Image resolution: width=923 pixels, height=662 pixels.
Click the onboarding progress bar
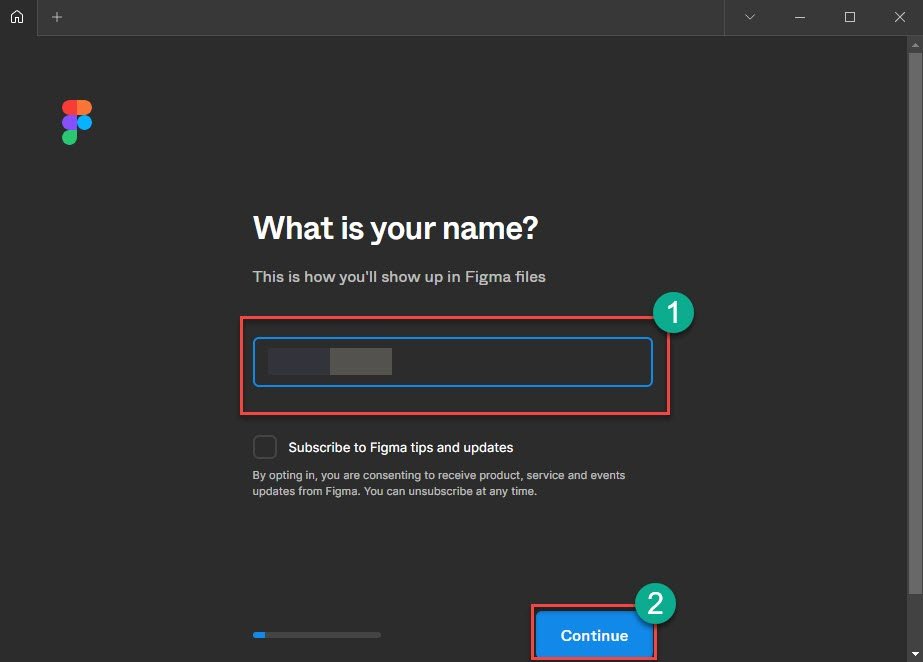click(x=317, y=635)
